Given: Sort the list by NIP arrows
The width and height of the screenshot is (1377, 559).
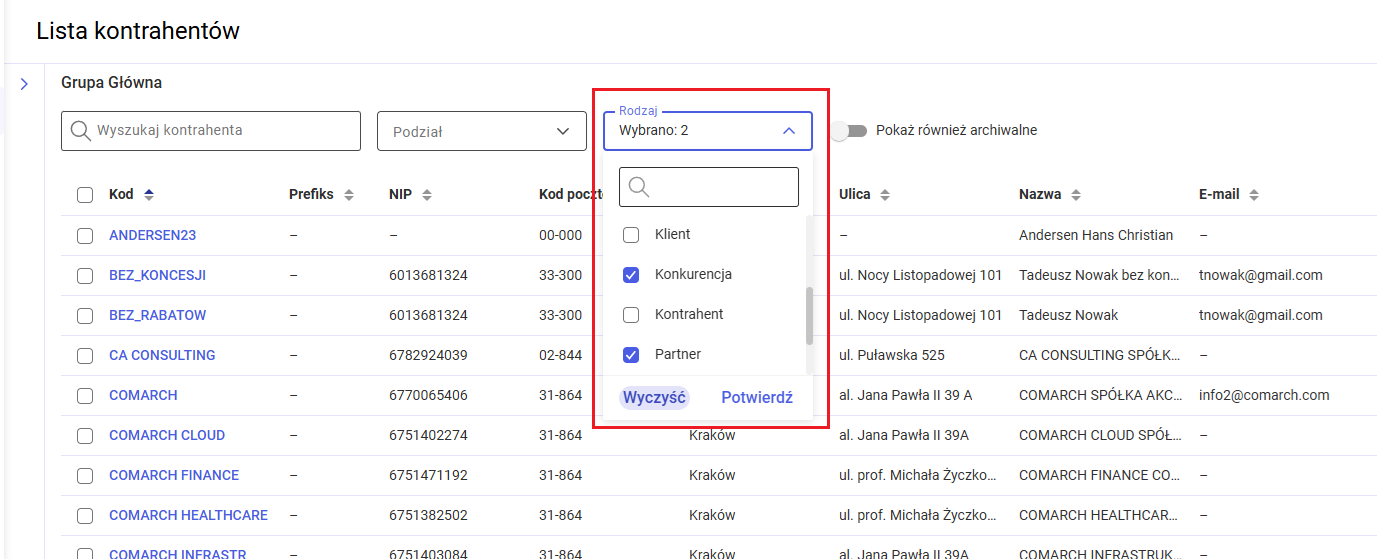Looking at the screenshot, I should tap(427, 195).
